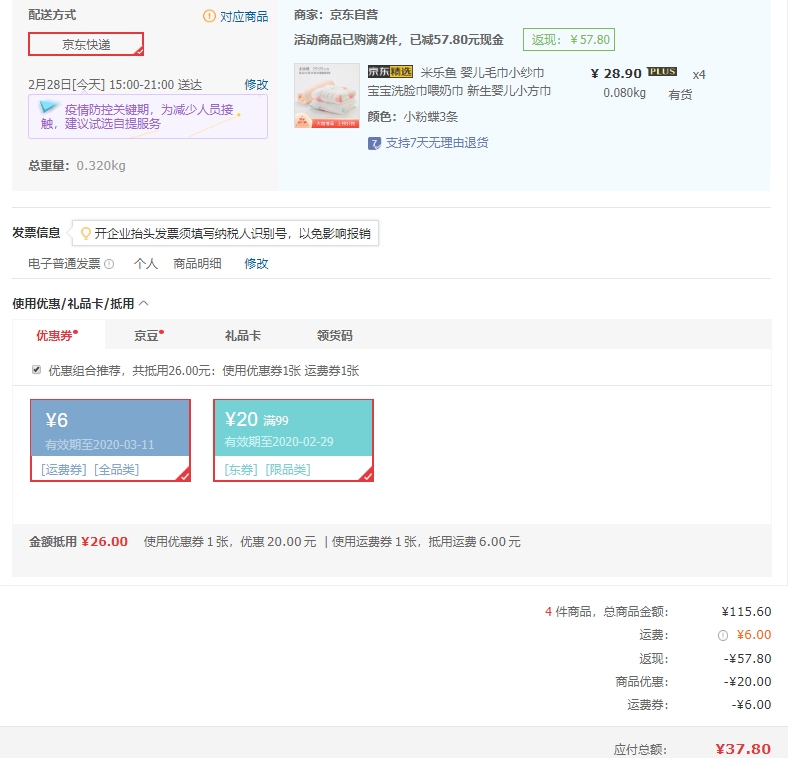Click 金额抵用 ¥26.00 amount
This screenshot has height=758, width=796.
click(105, 542)
